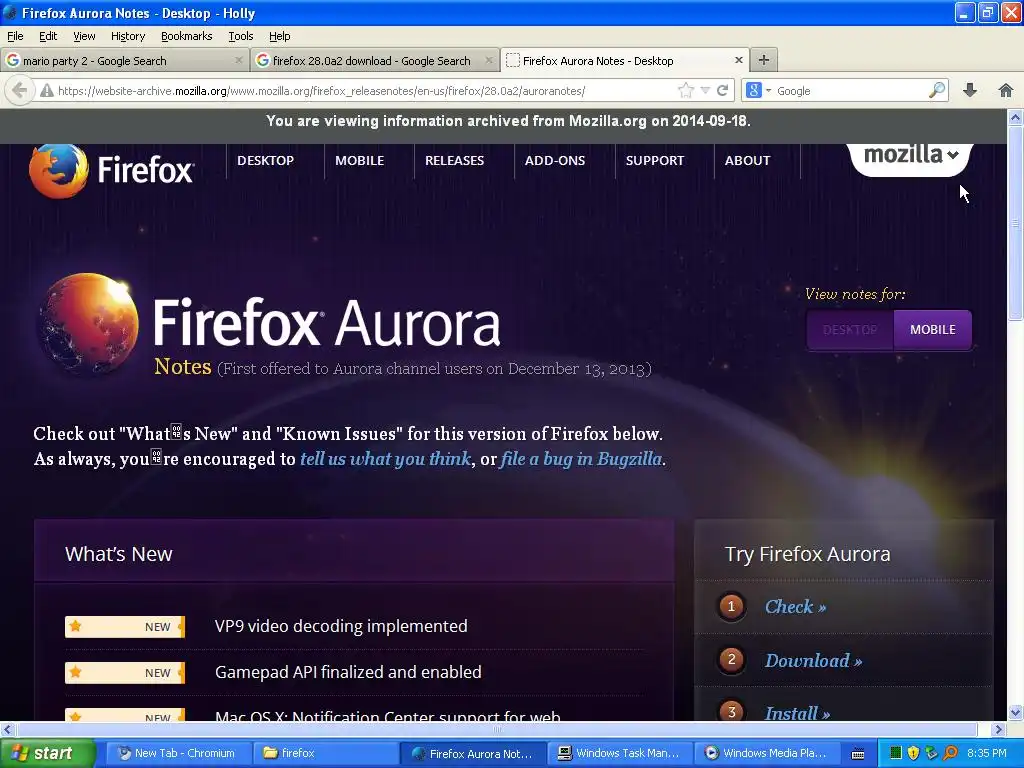Close the firefox 28.0a2 download tab
This screenshot has width=1024, height=768.
click(488, 60)
